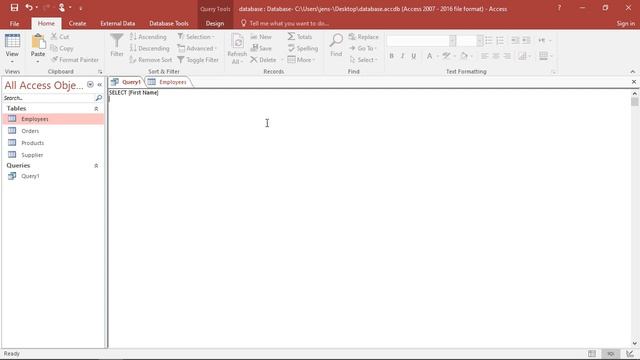The width and height of the screenshot is (640, 360).
Task: Open the Query Tools Design tab
Action: point(215,24)
